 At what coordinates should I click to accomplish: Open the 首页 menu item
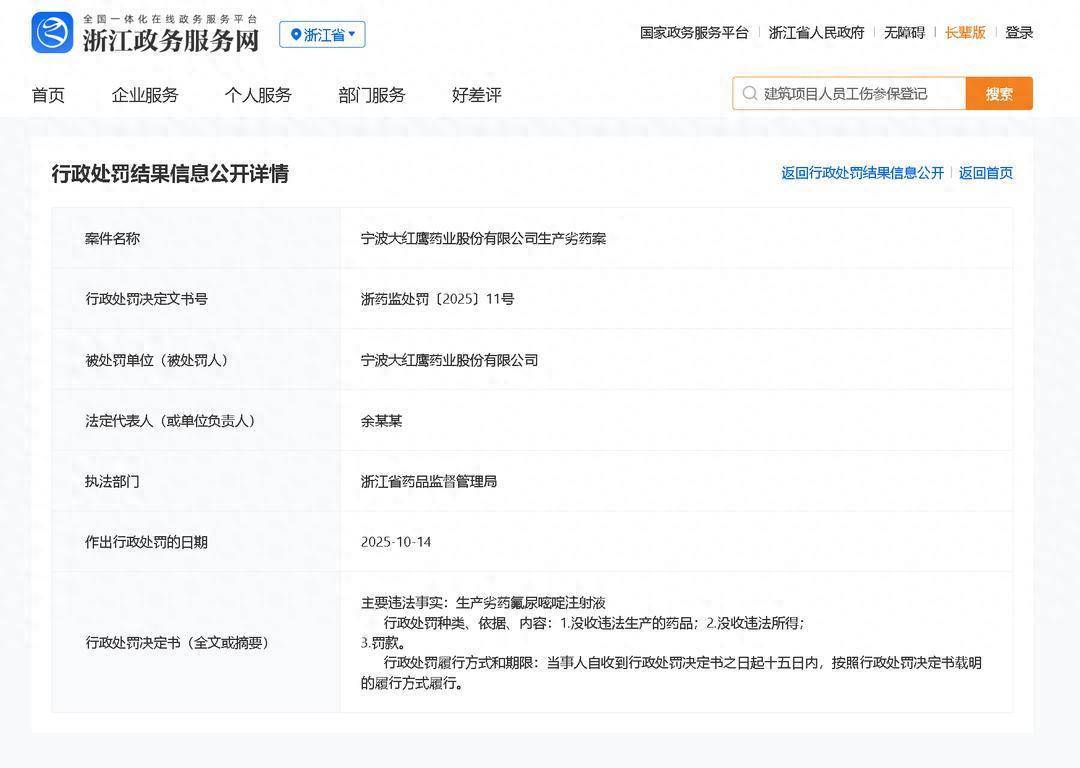48,95
